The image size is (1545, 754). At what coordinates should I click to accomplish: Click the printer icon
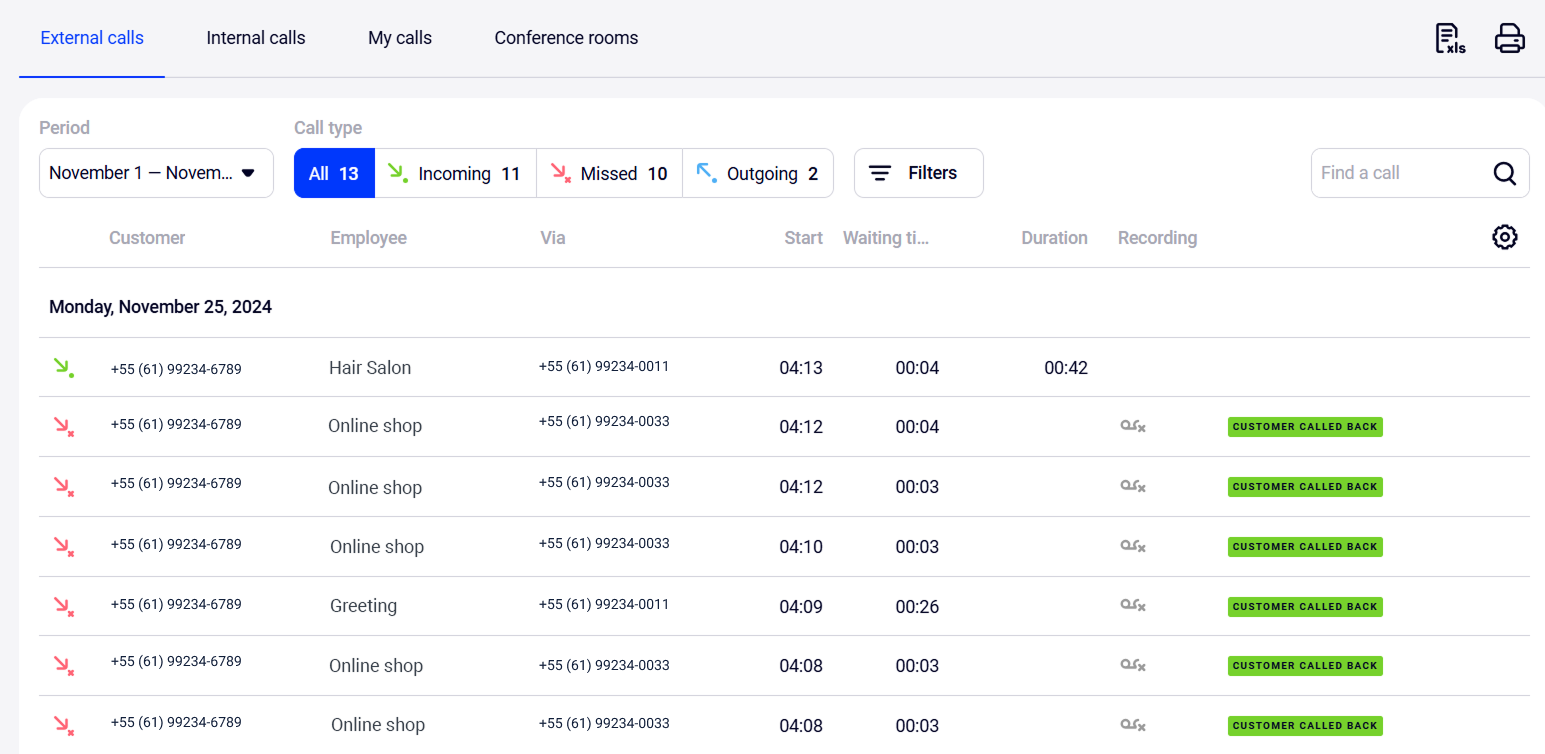[1509, 39]
